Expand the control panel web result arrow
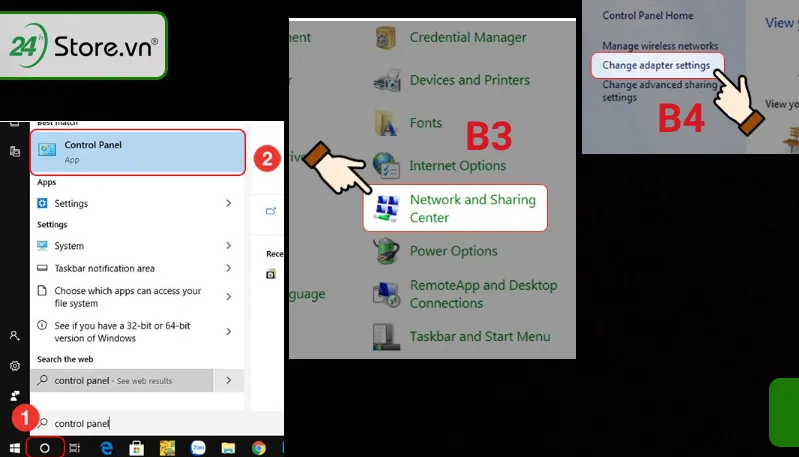The height and width of the screenshot is (457, 799). coord(229,381)
